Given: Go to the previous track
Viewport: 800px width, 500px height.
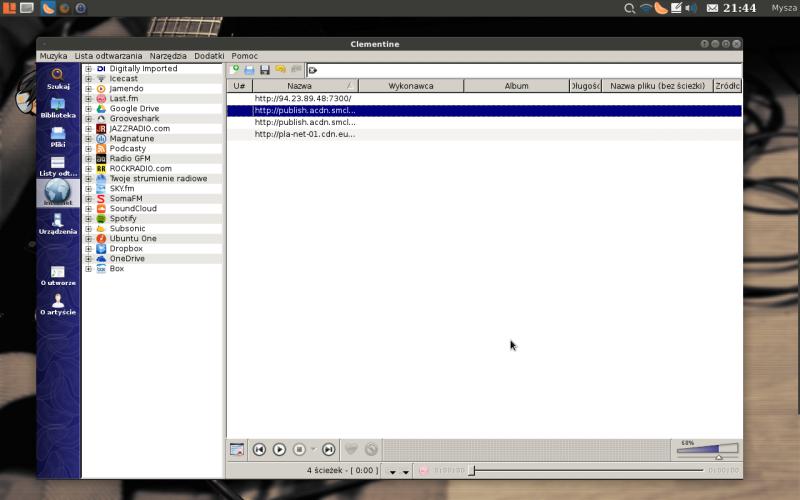Looking at the screenshot, I should [x=259, y=450].
